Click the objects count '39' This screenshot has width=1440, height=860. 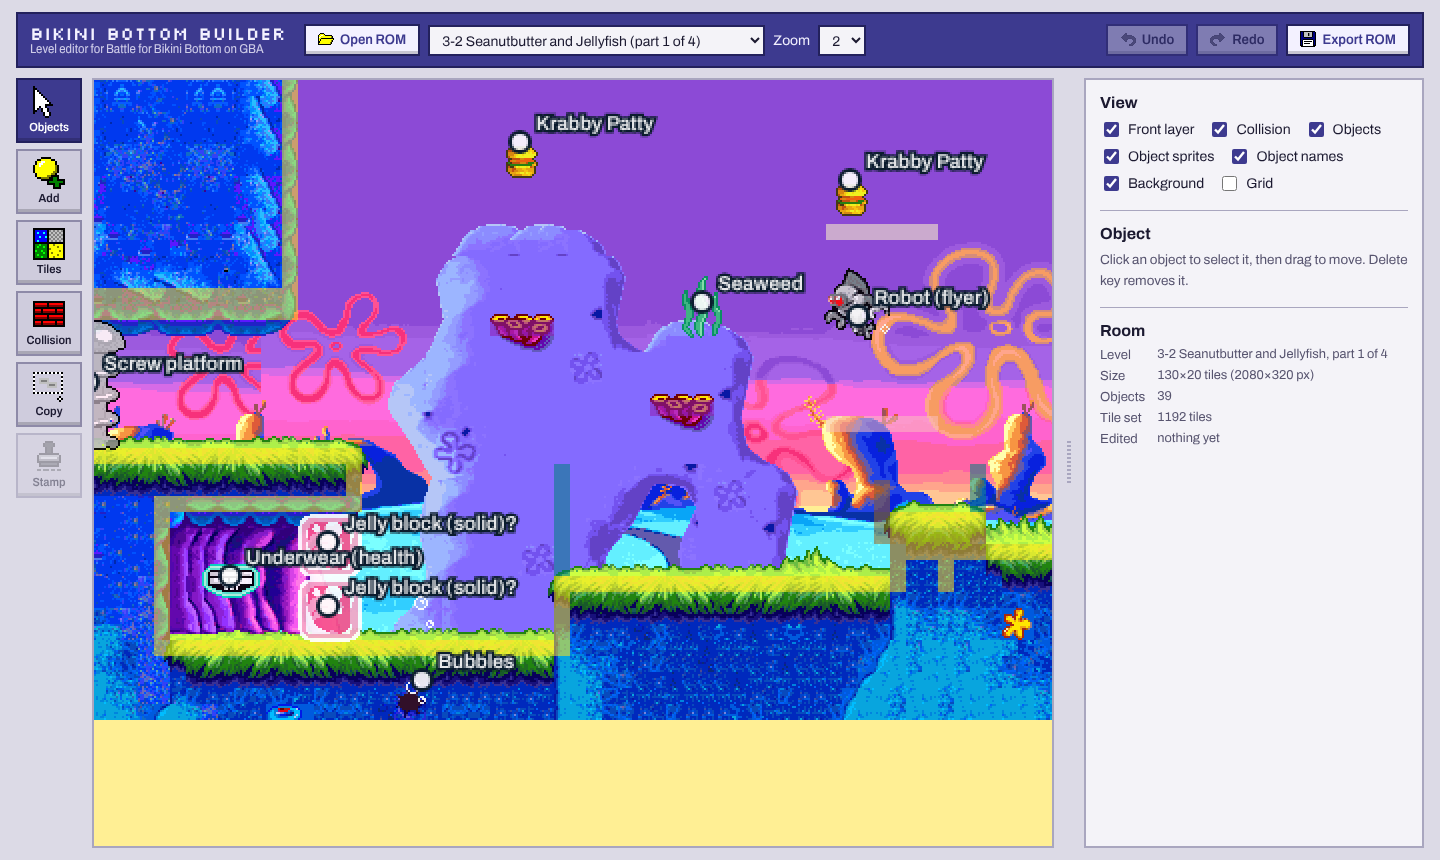tap(1164, 396)
